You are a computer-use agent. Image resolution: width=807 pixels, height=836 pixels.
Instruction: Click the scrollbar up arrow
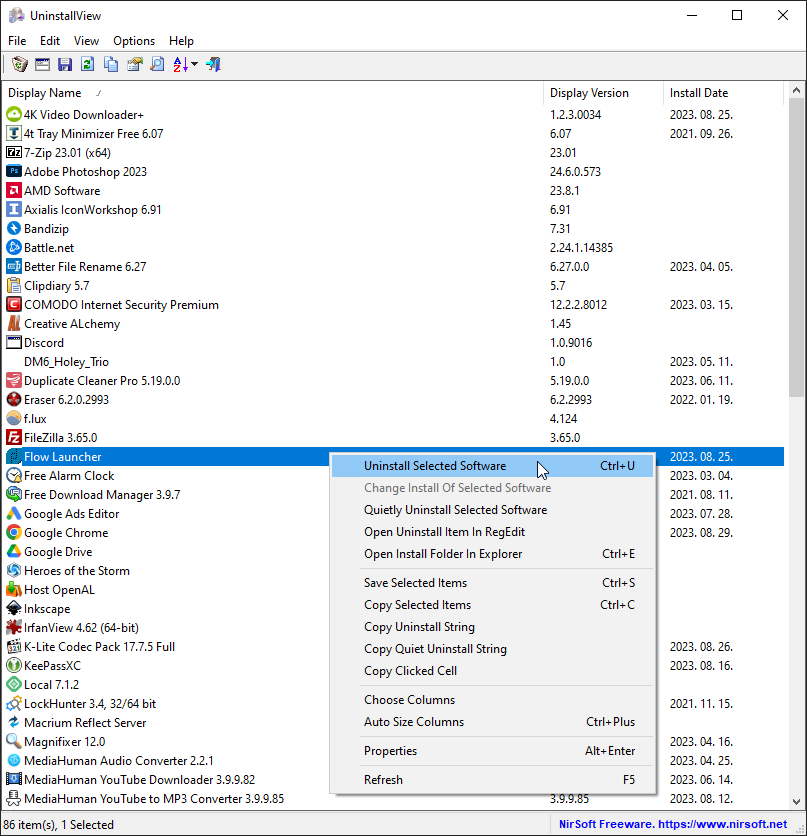click(796, 91)
